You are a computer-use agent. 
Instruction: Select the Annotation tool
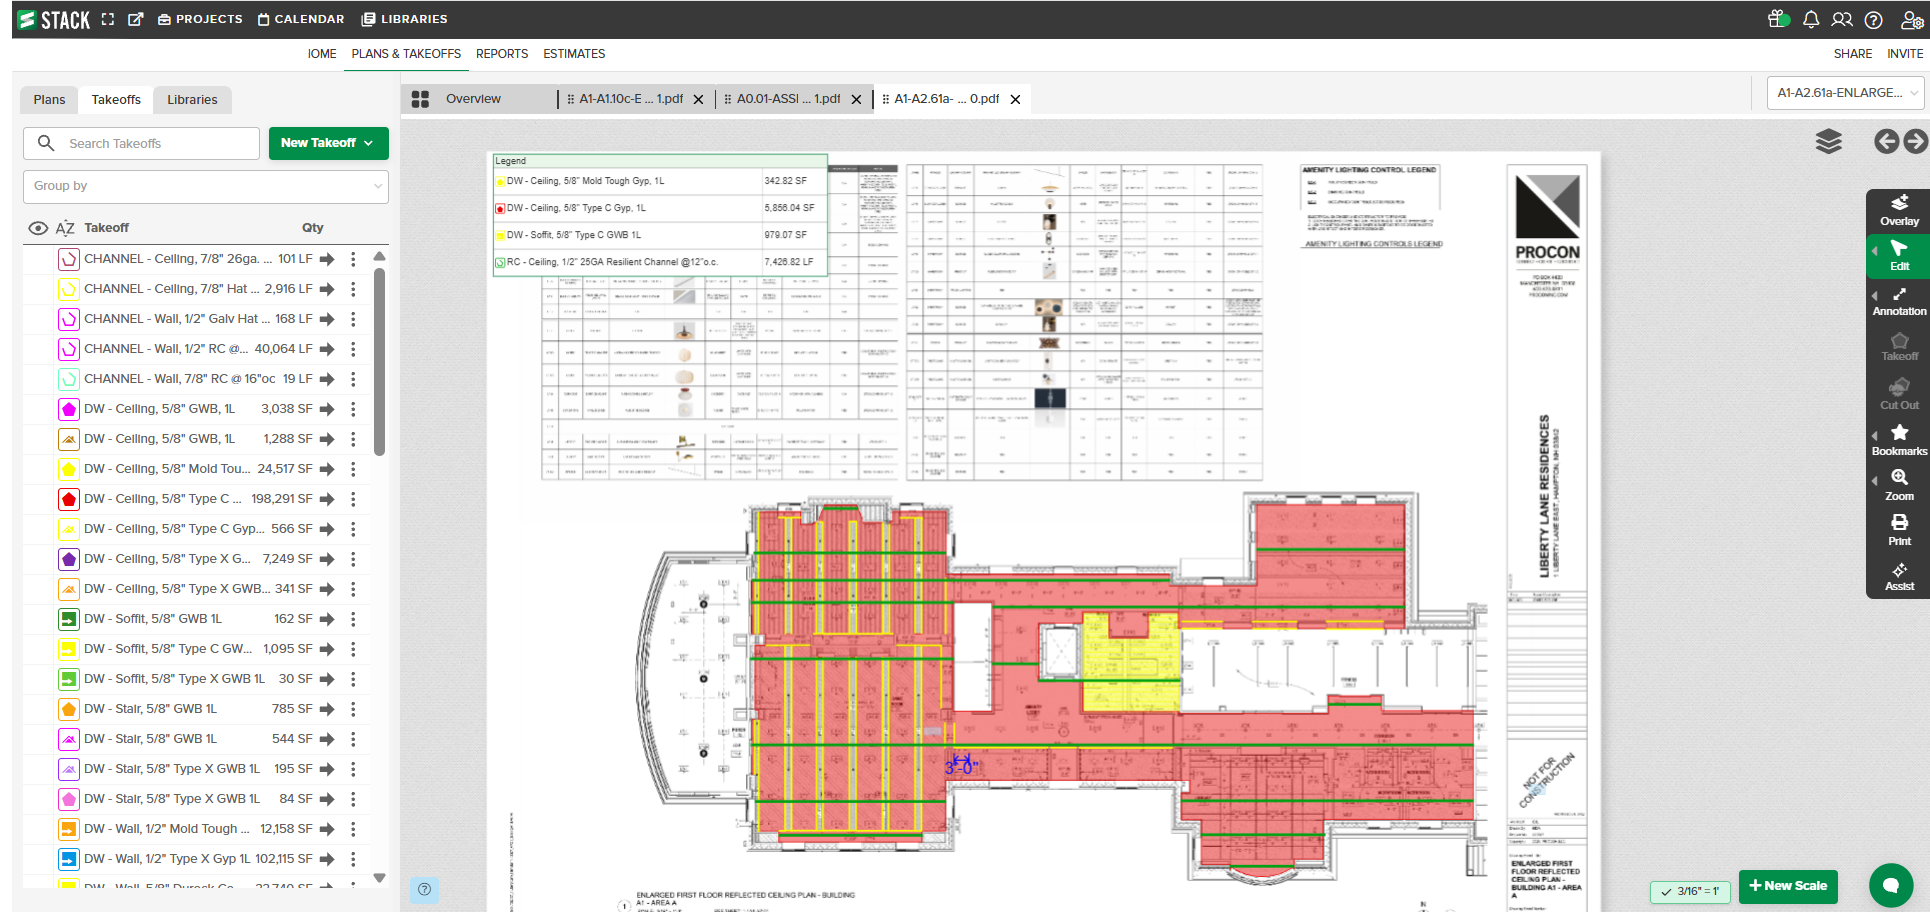(x=1898, y=301)
